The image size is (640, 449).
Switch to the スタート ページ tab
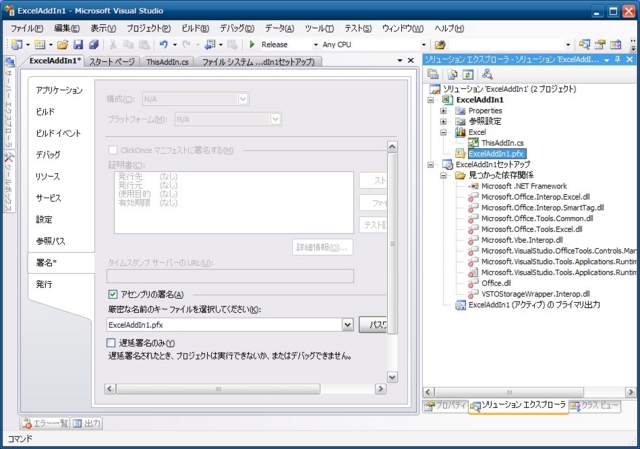click(112, 62)
